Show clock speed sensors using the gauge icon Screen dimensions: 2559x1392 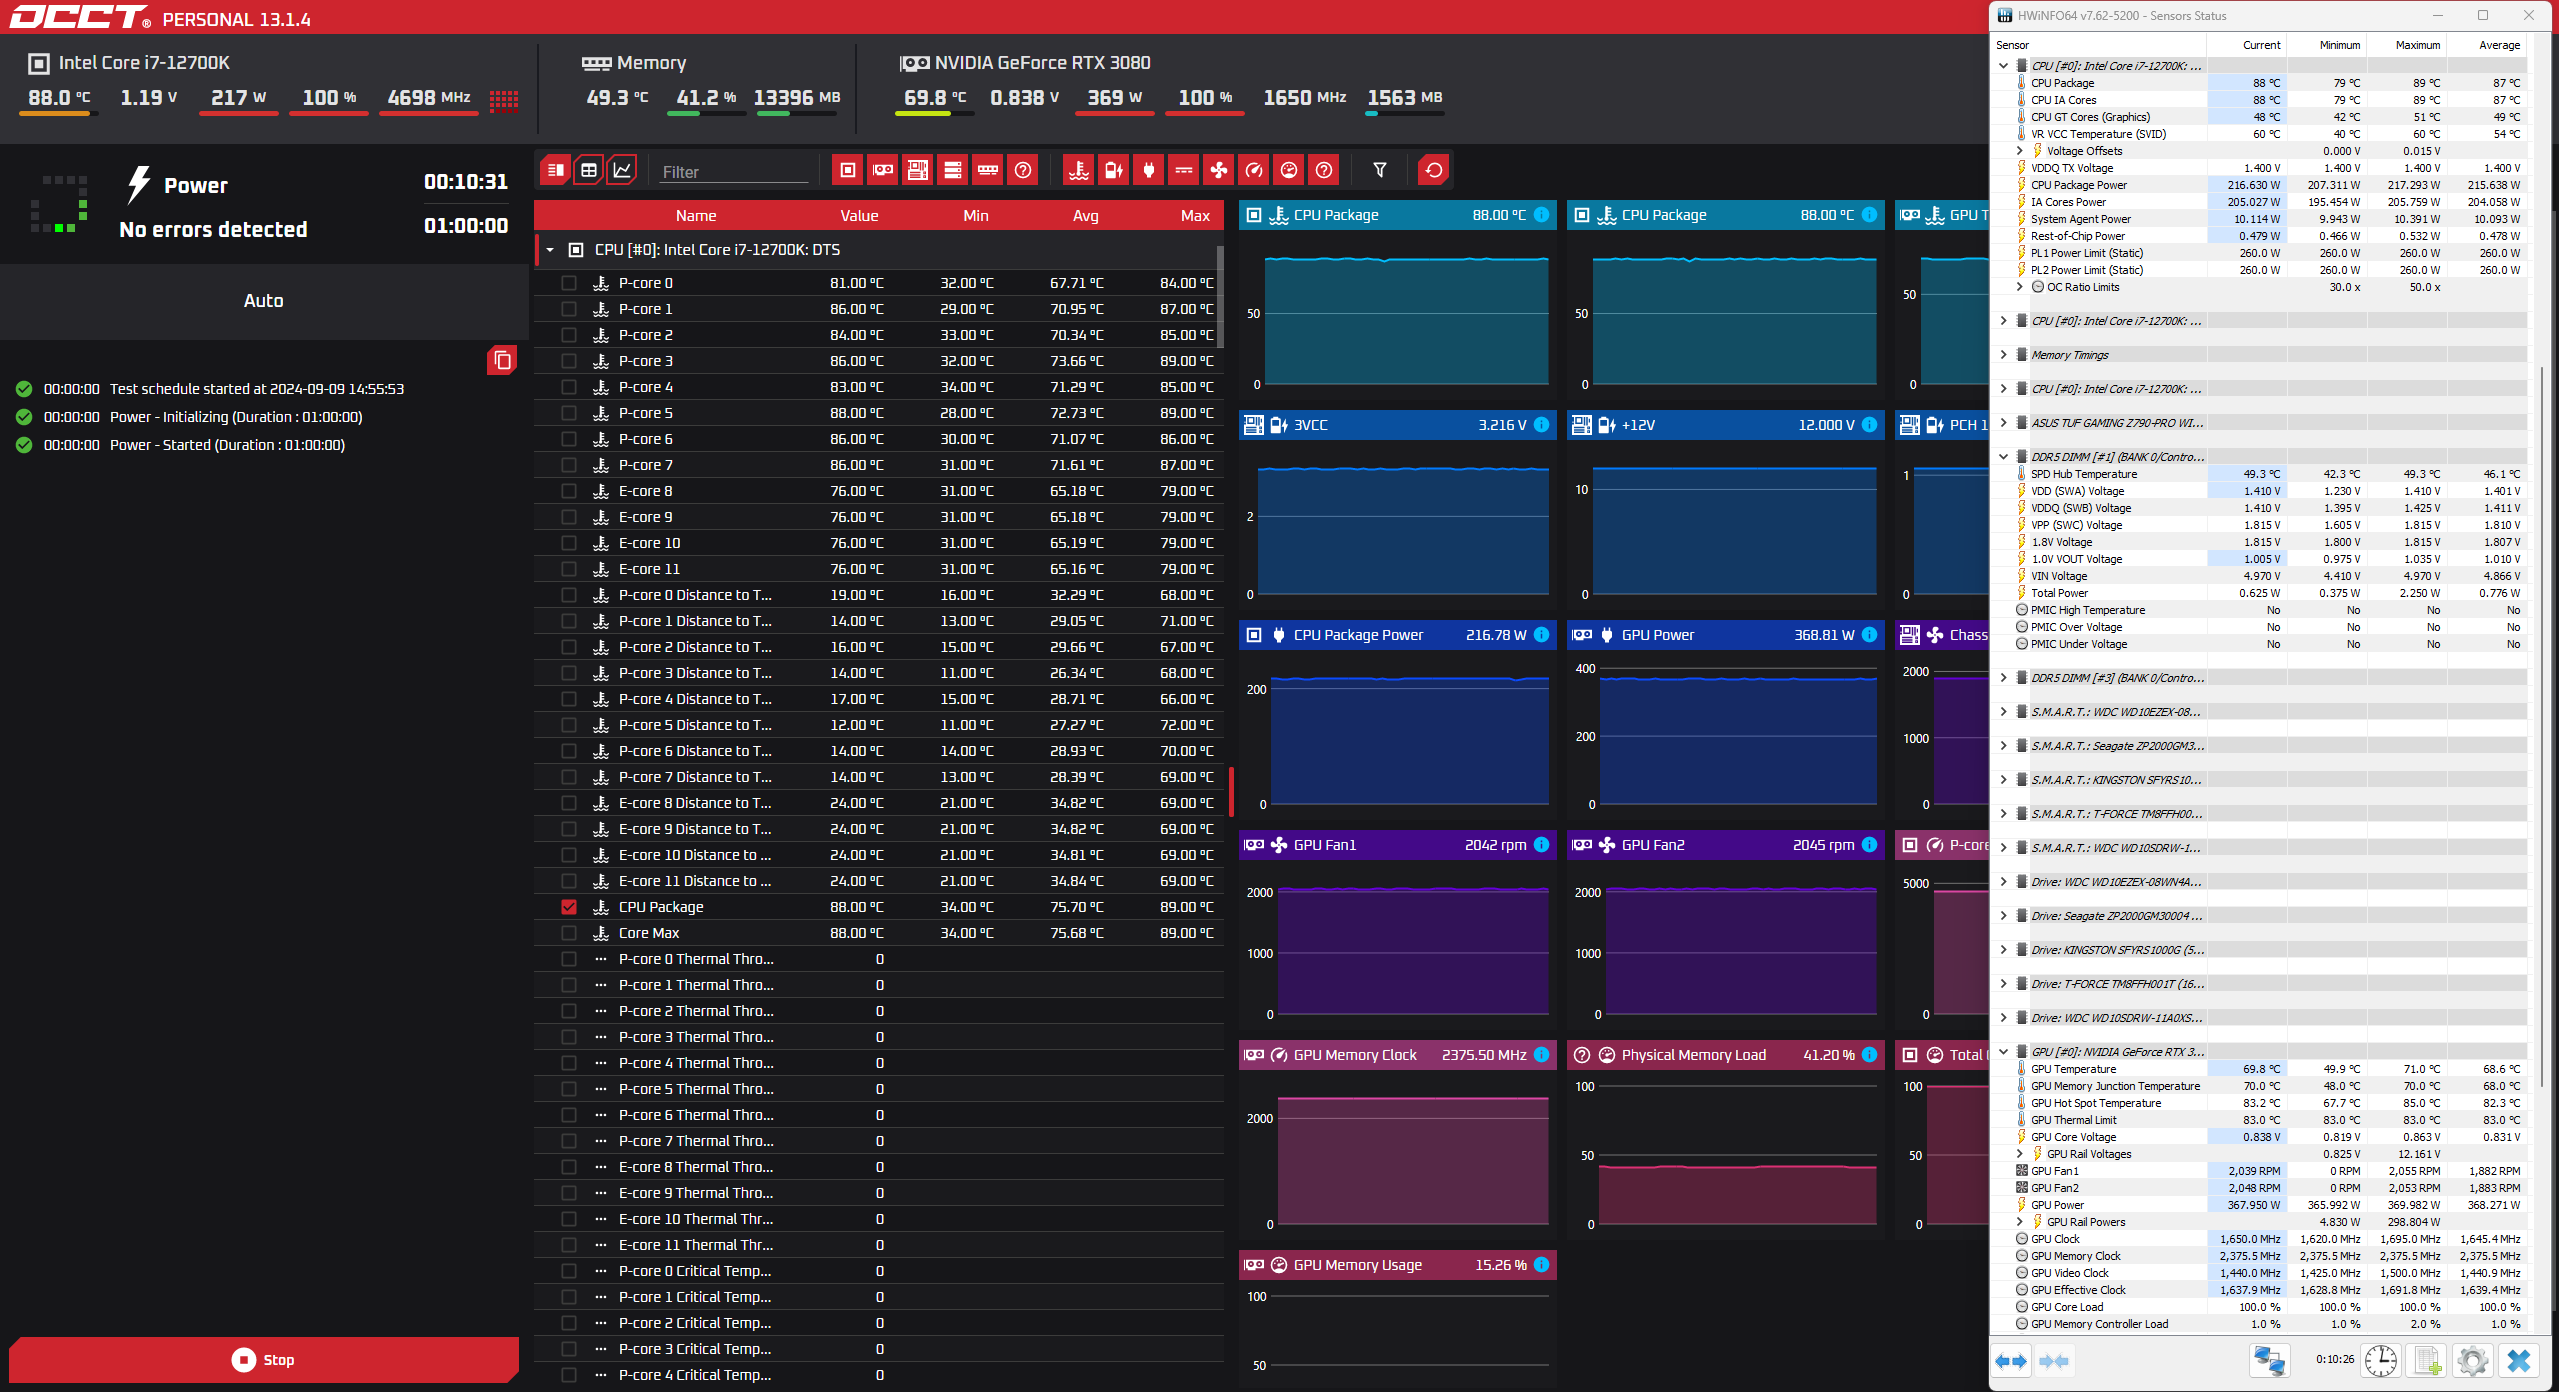(x=1254, y=170)
